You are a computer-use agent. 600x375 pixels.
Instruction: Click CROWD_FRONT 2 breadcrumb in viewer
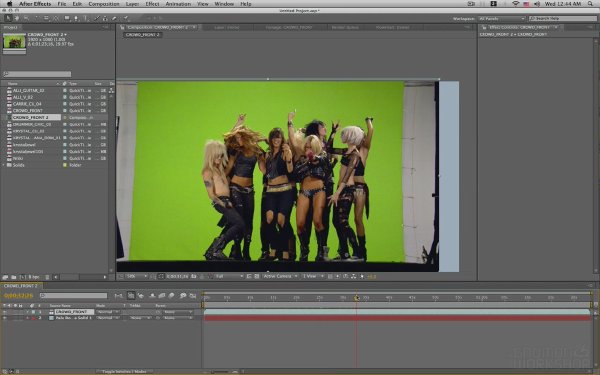click(x=142, y=35)
